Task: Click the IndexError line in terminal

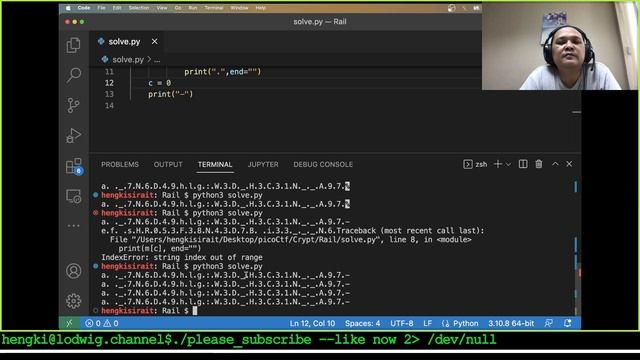Action: tap(182, 258)
